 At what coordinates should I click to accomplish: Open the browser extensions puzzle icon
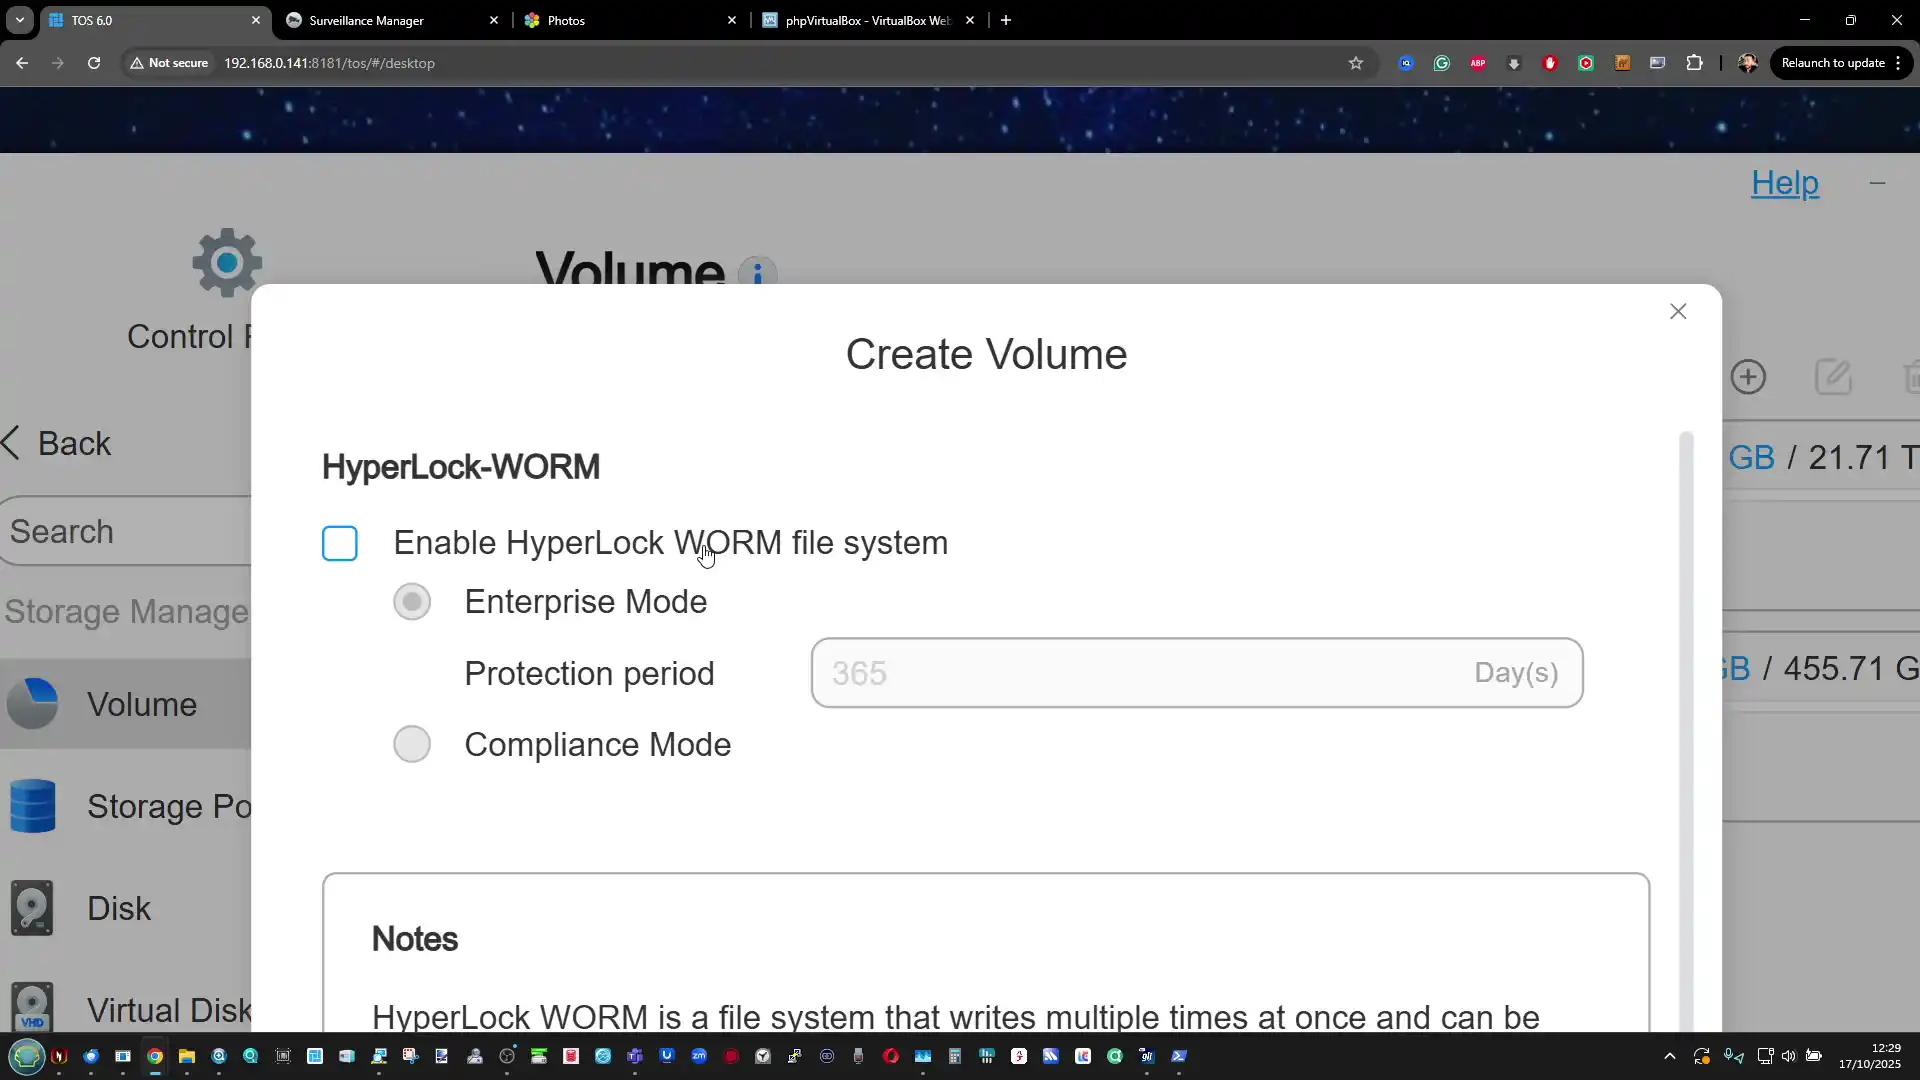1694,63
